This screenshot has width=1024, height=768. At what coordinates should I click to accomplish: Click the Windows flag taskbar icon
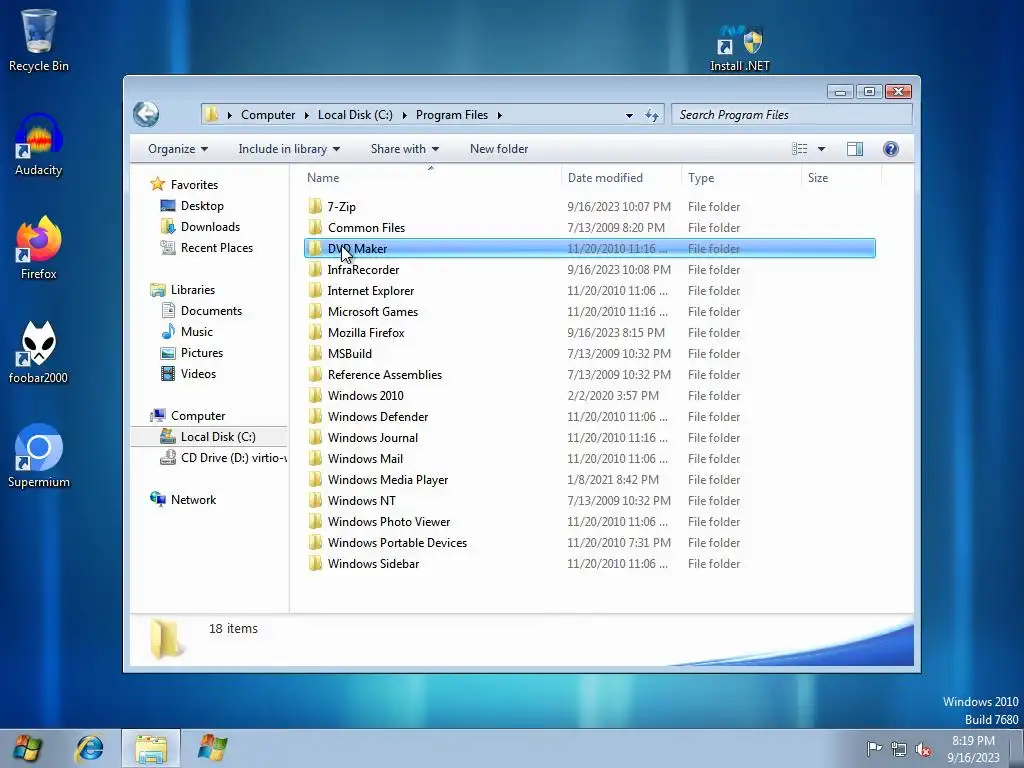tap(212, 748)
